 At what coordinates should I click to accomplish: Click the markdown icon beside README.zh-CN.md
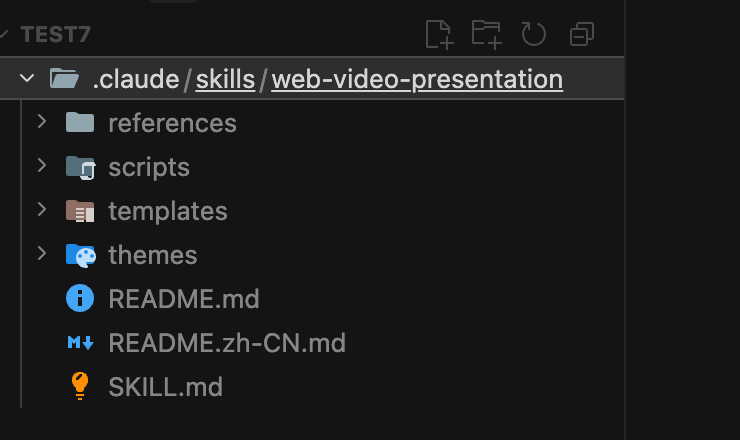[80, 342]
